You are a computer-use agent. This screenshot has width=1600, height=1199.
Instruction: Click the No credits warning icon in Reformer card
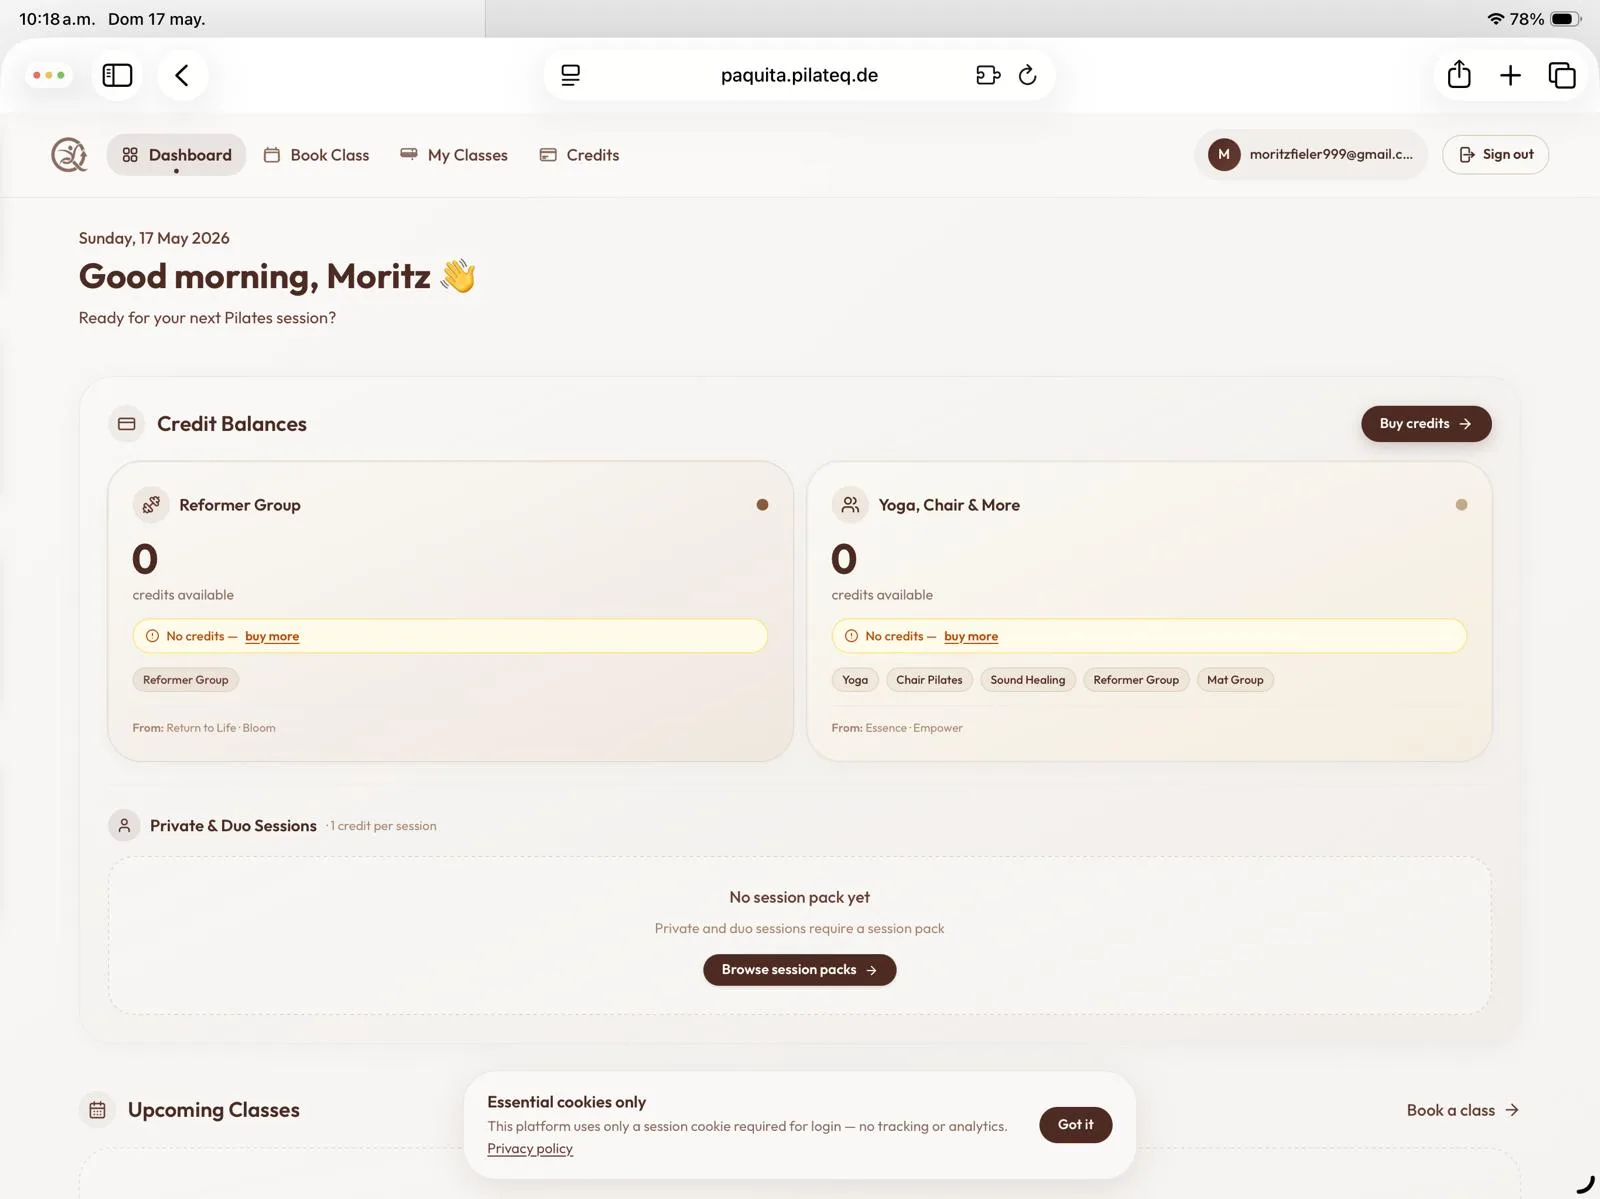coord(152,636)
